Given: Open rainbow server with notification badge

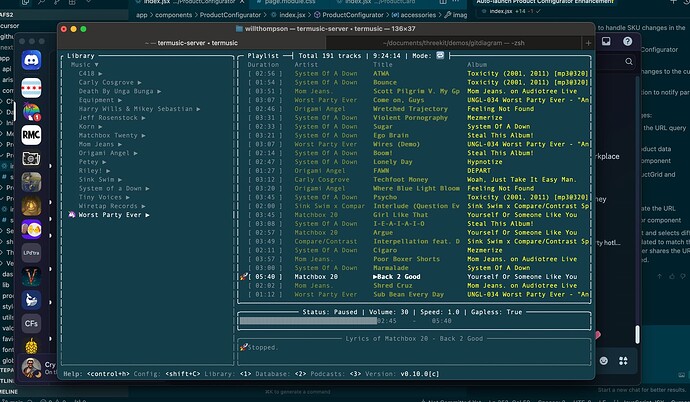Looking at the screenshot, I should tap(31, 112).
